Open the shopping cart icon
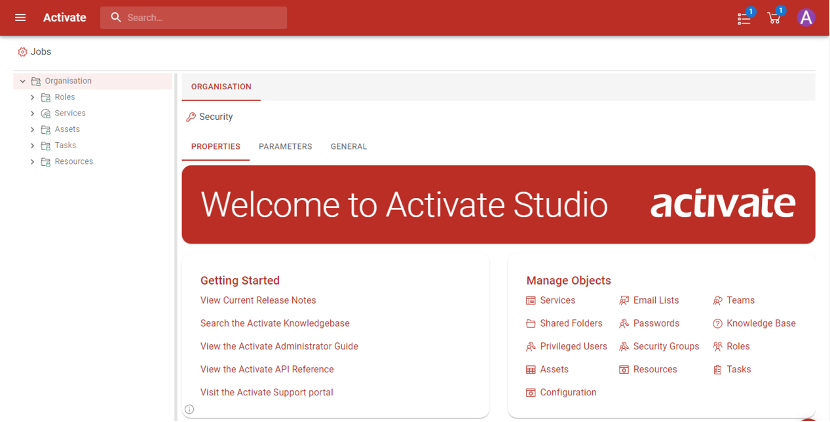Image resolution: width=830 pixels, height=422 pixels. (x=774, y=17)
